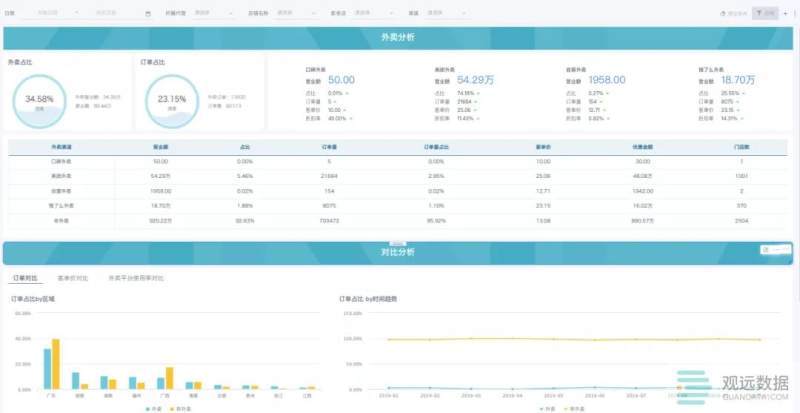This screenshot has width=800, height=413.
Task: Toggle 外卖 legend under the bar chart
Action: [x=152, y=408]
